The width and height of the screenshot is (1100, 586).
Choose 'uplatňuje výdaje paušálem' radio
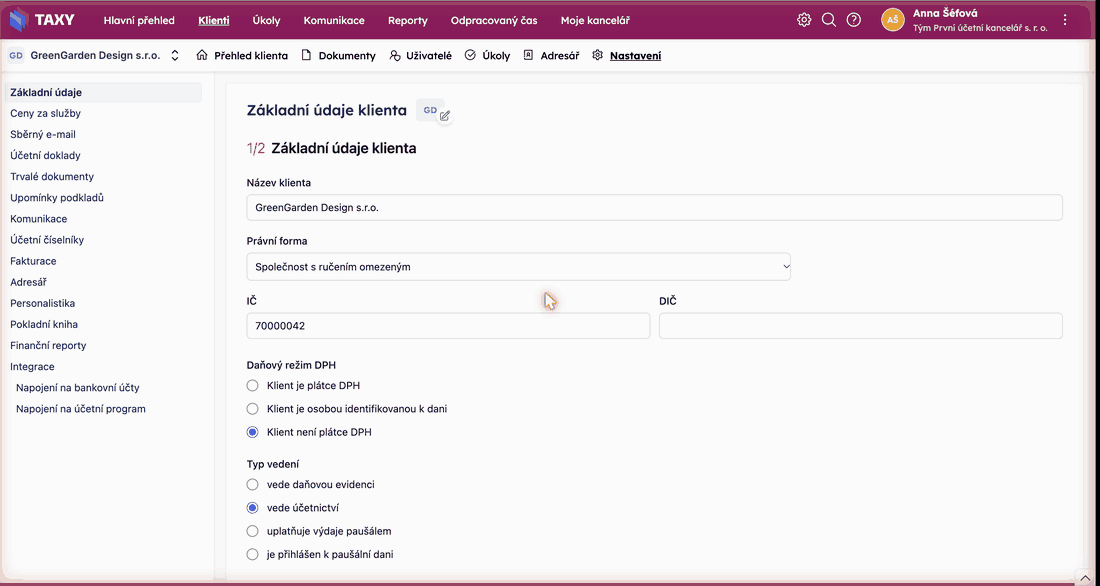click(x=253, y=531)
